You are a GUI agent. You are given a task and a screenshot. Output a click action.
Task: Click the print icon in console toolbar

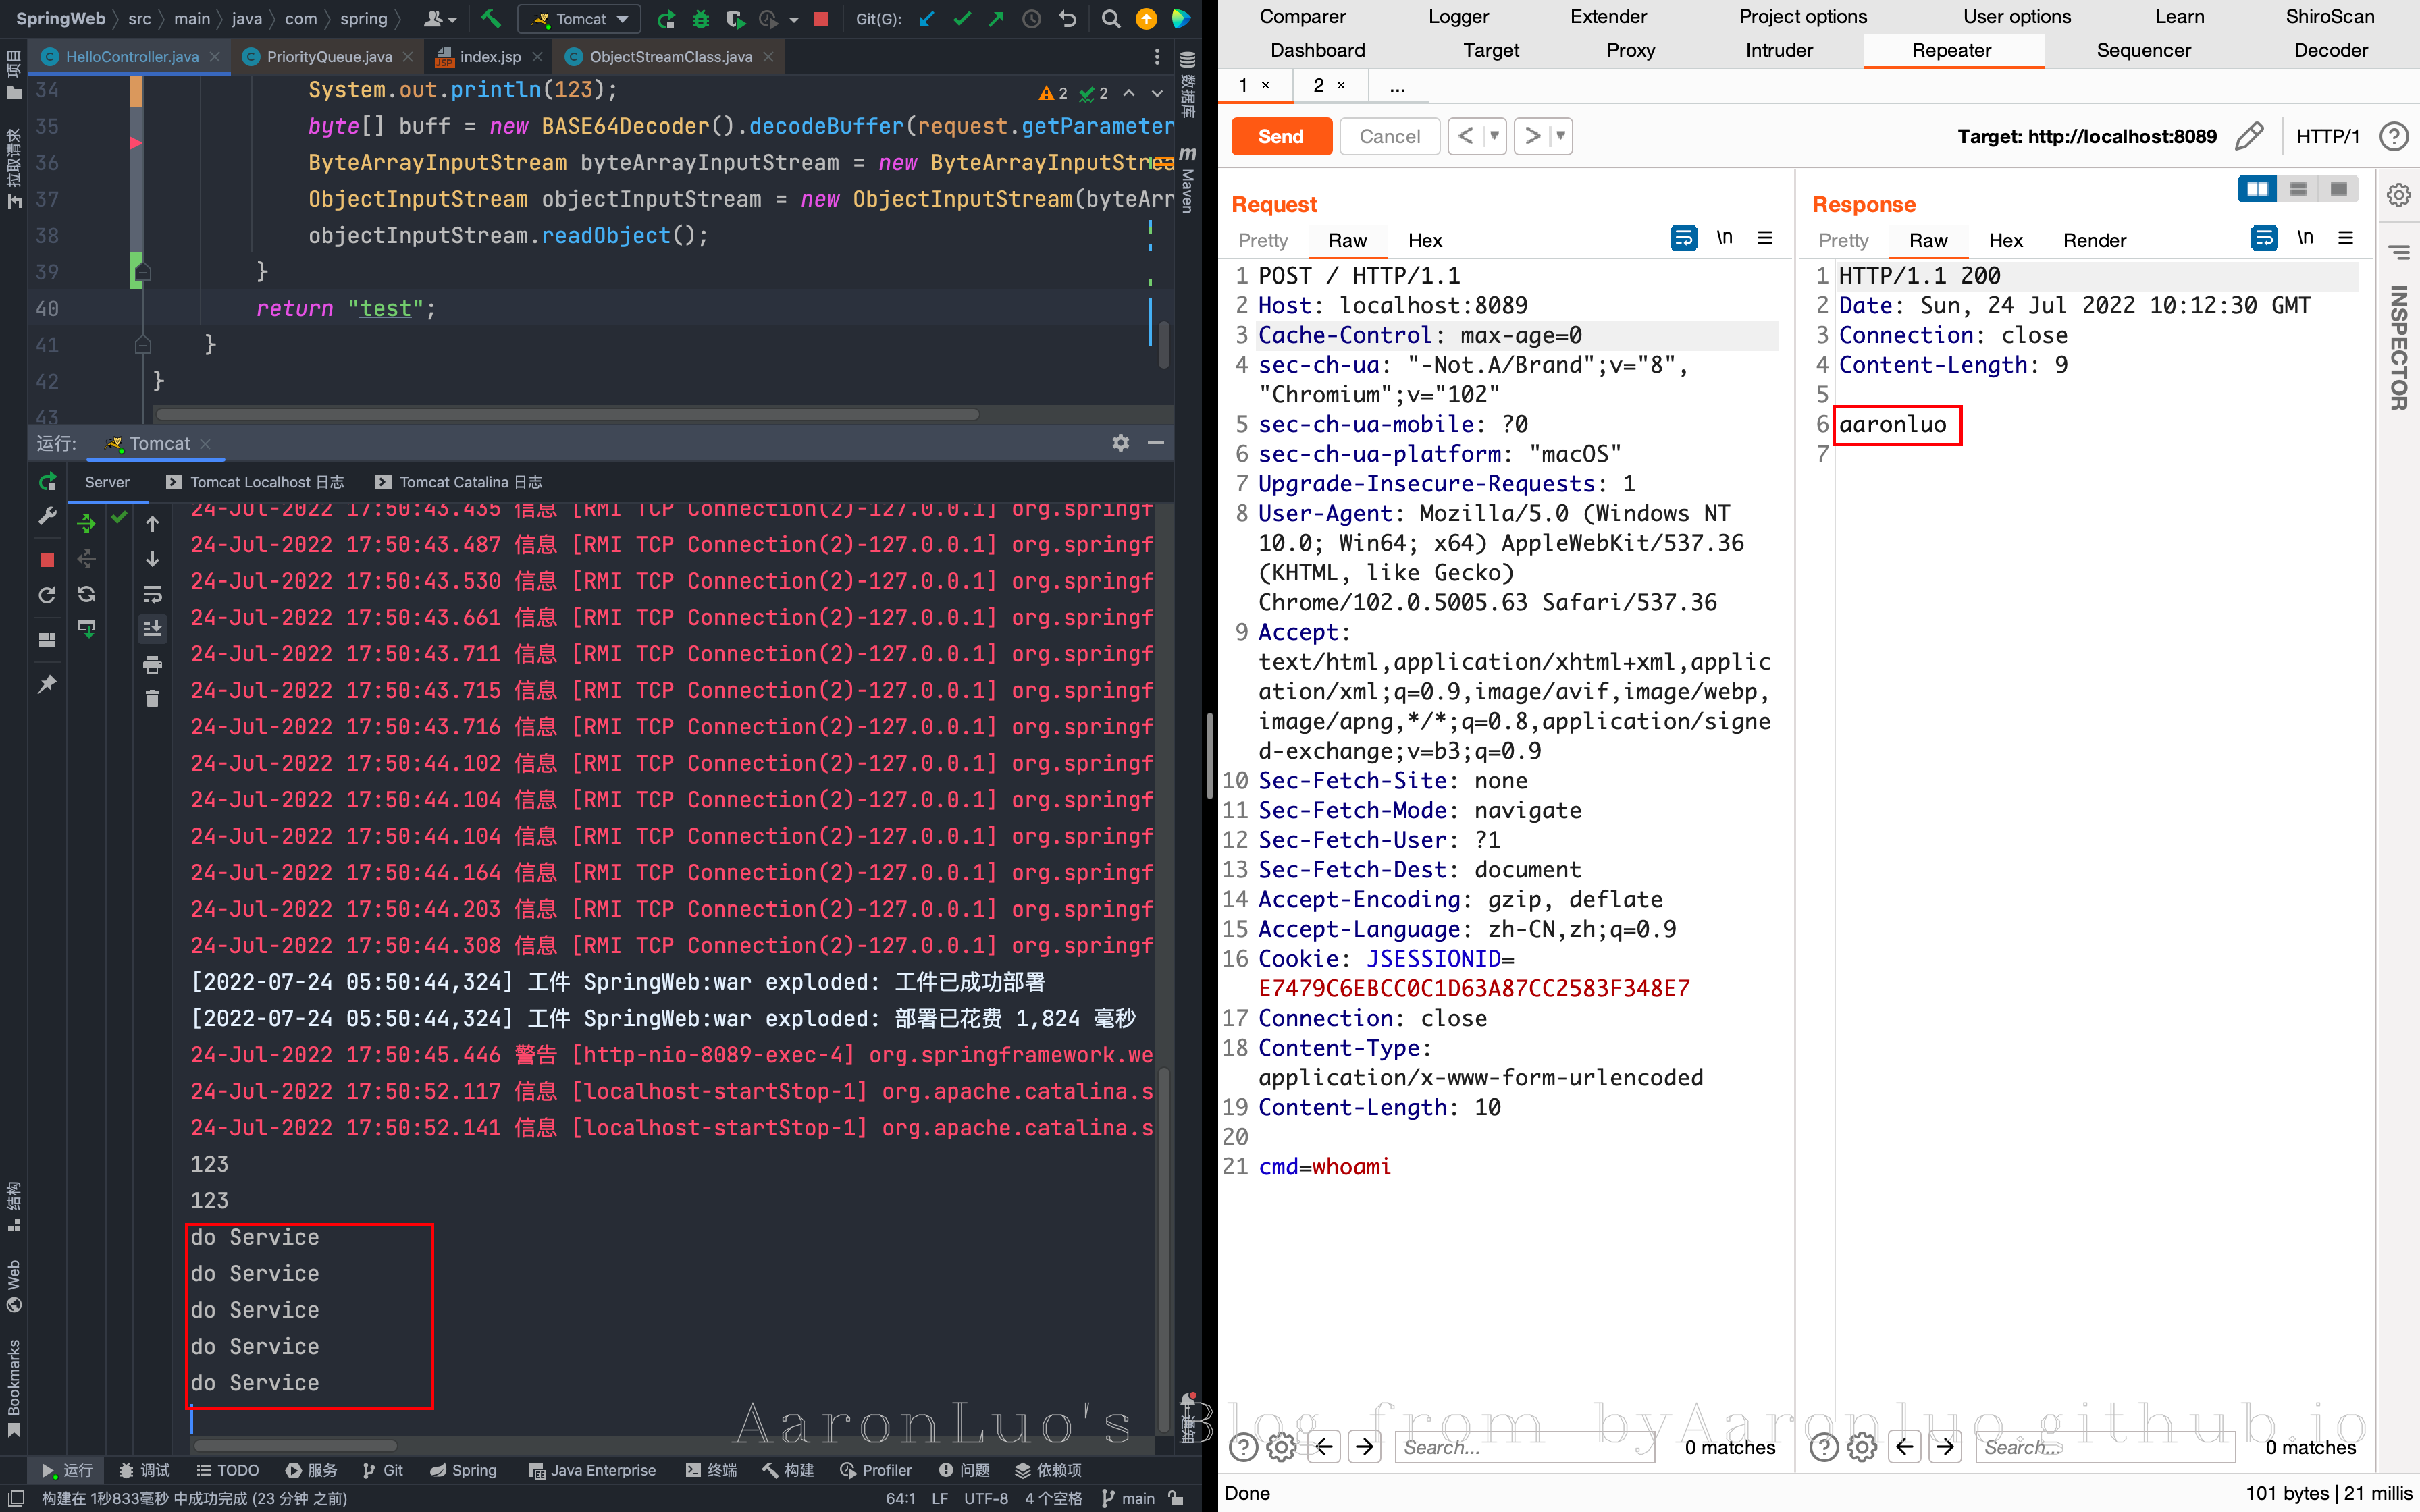click(152, 665)
